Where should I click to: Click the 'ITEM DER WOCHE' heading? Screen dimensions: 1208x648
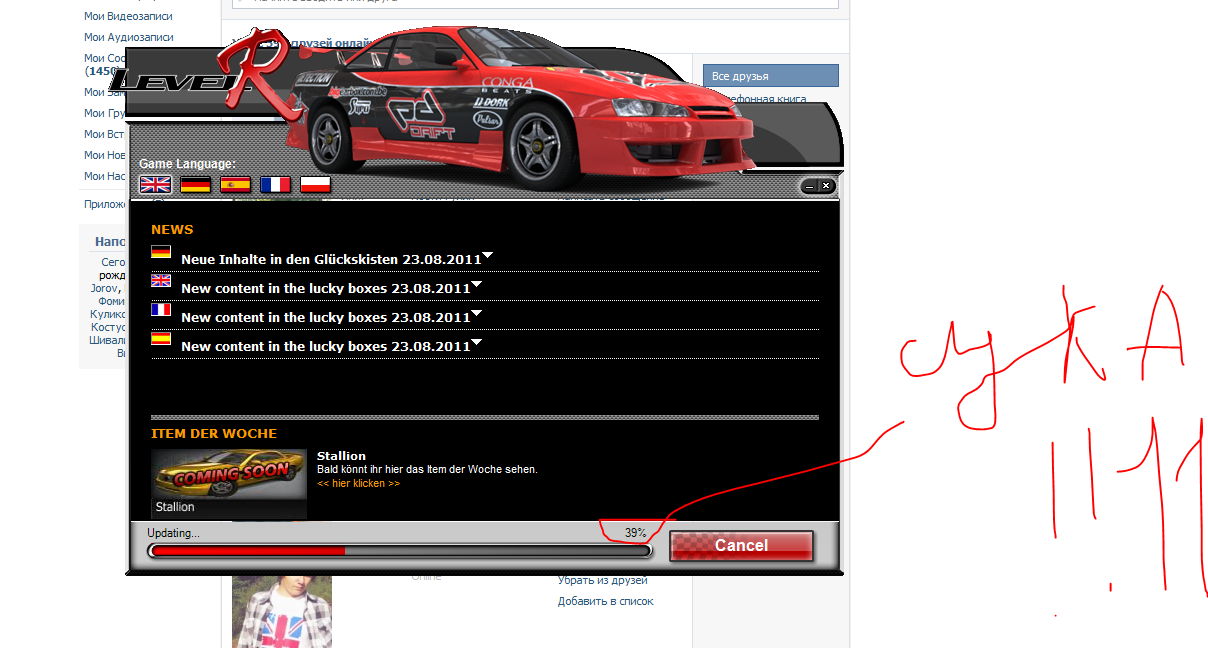214,434
